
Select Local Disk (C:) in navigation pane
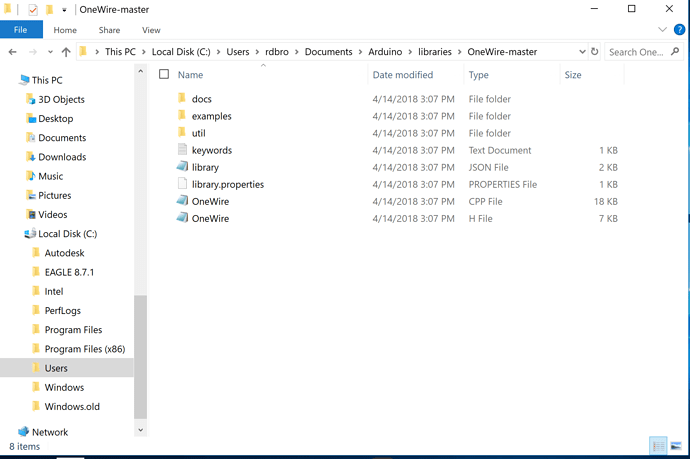point(67,234)
